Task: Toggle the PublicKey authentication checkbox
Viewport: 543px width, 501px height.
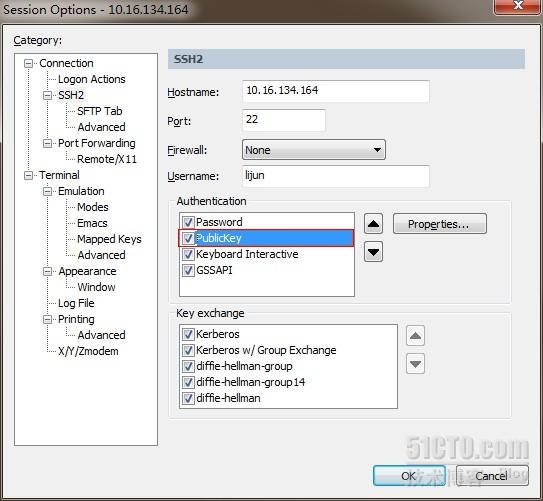Action: [x=188, y=238]
